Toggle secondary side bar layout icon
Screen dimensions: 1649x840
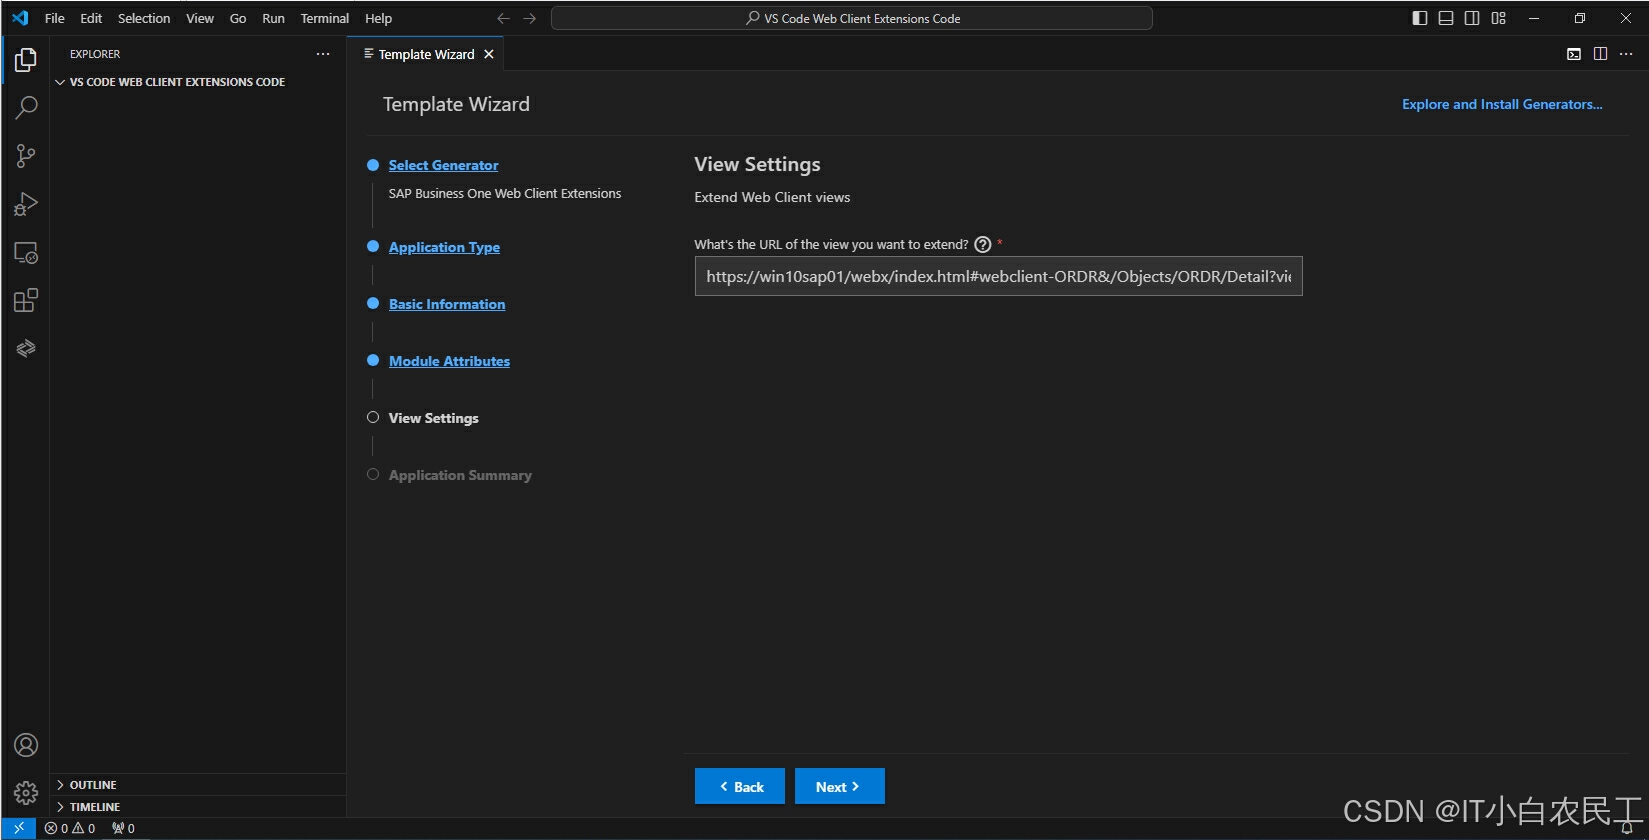pyautogui.click(x=1472, y=18)
